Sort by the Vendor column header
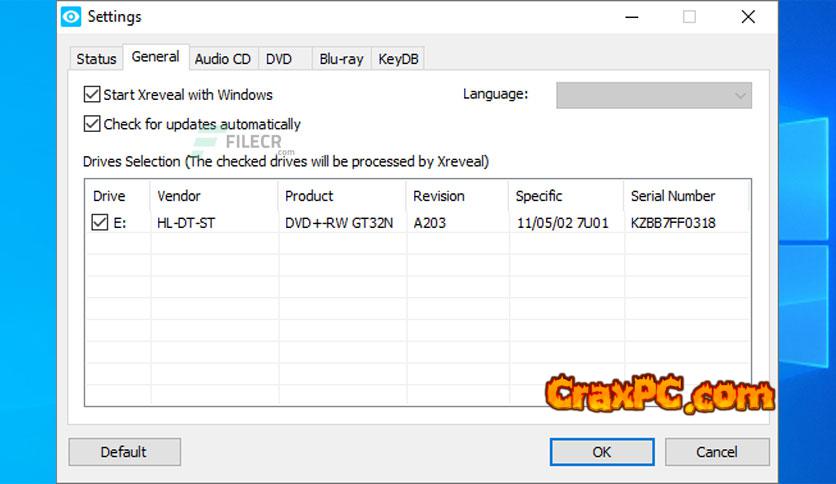Screen dimensions: 836x484 (x=214, y=196)
